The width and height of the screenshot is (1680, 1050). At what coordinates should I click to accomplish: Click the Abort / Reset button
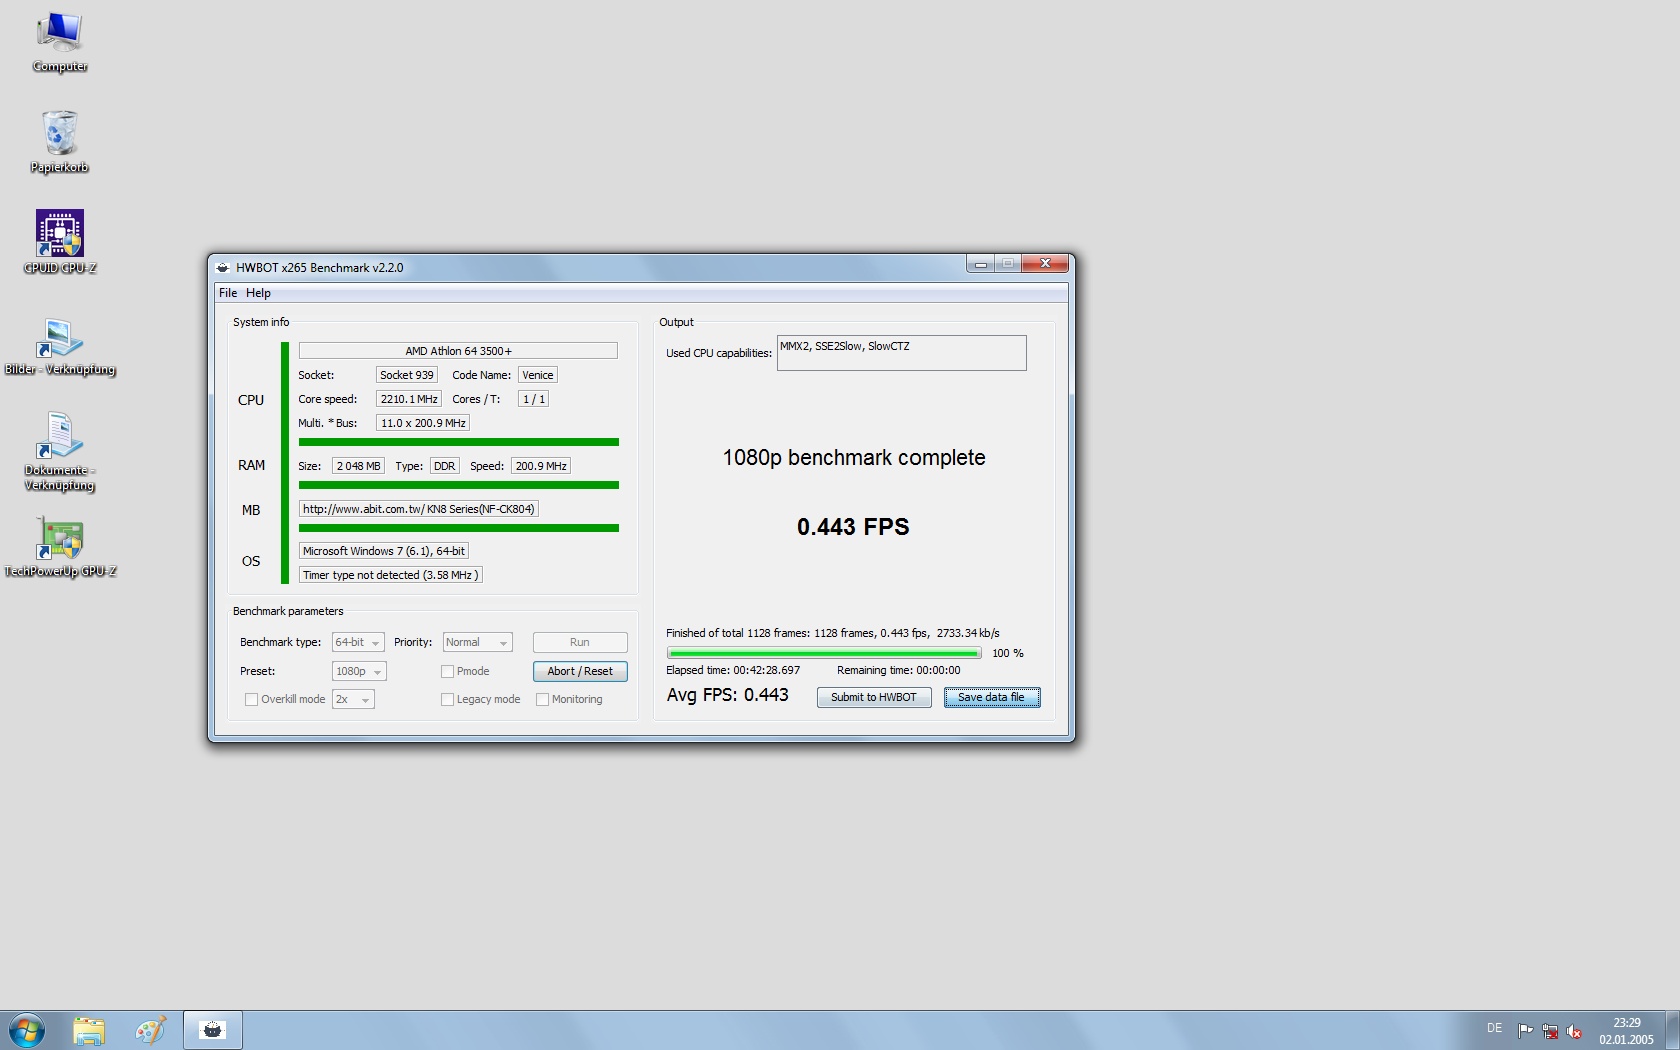click(580, 671)
